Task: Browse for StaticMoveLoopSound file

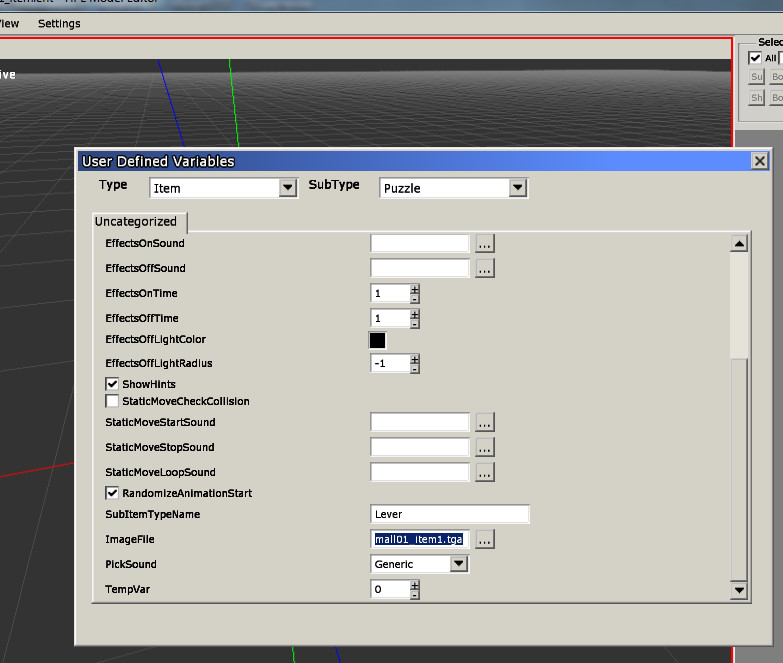Action: coord(485,472)
